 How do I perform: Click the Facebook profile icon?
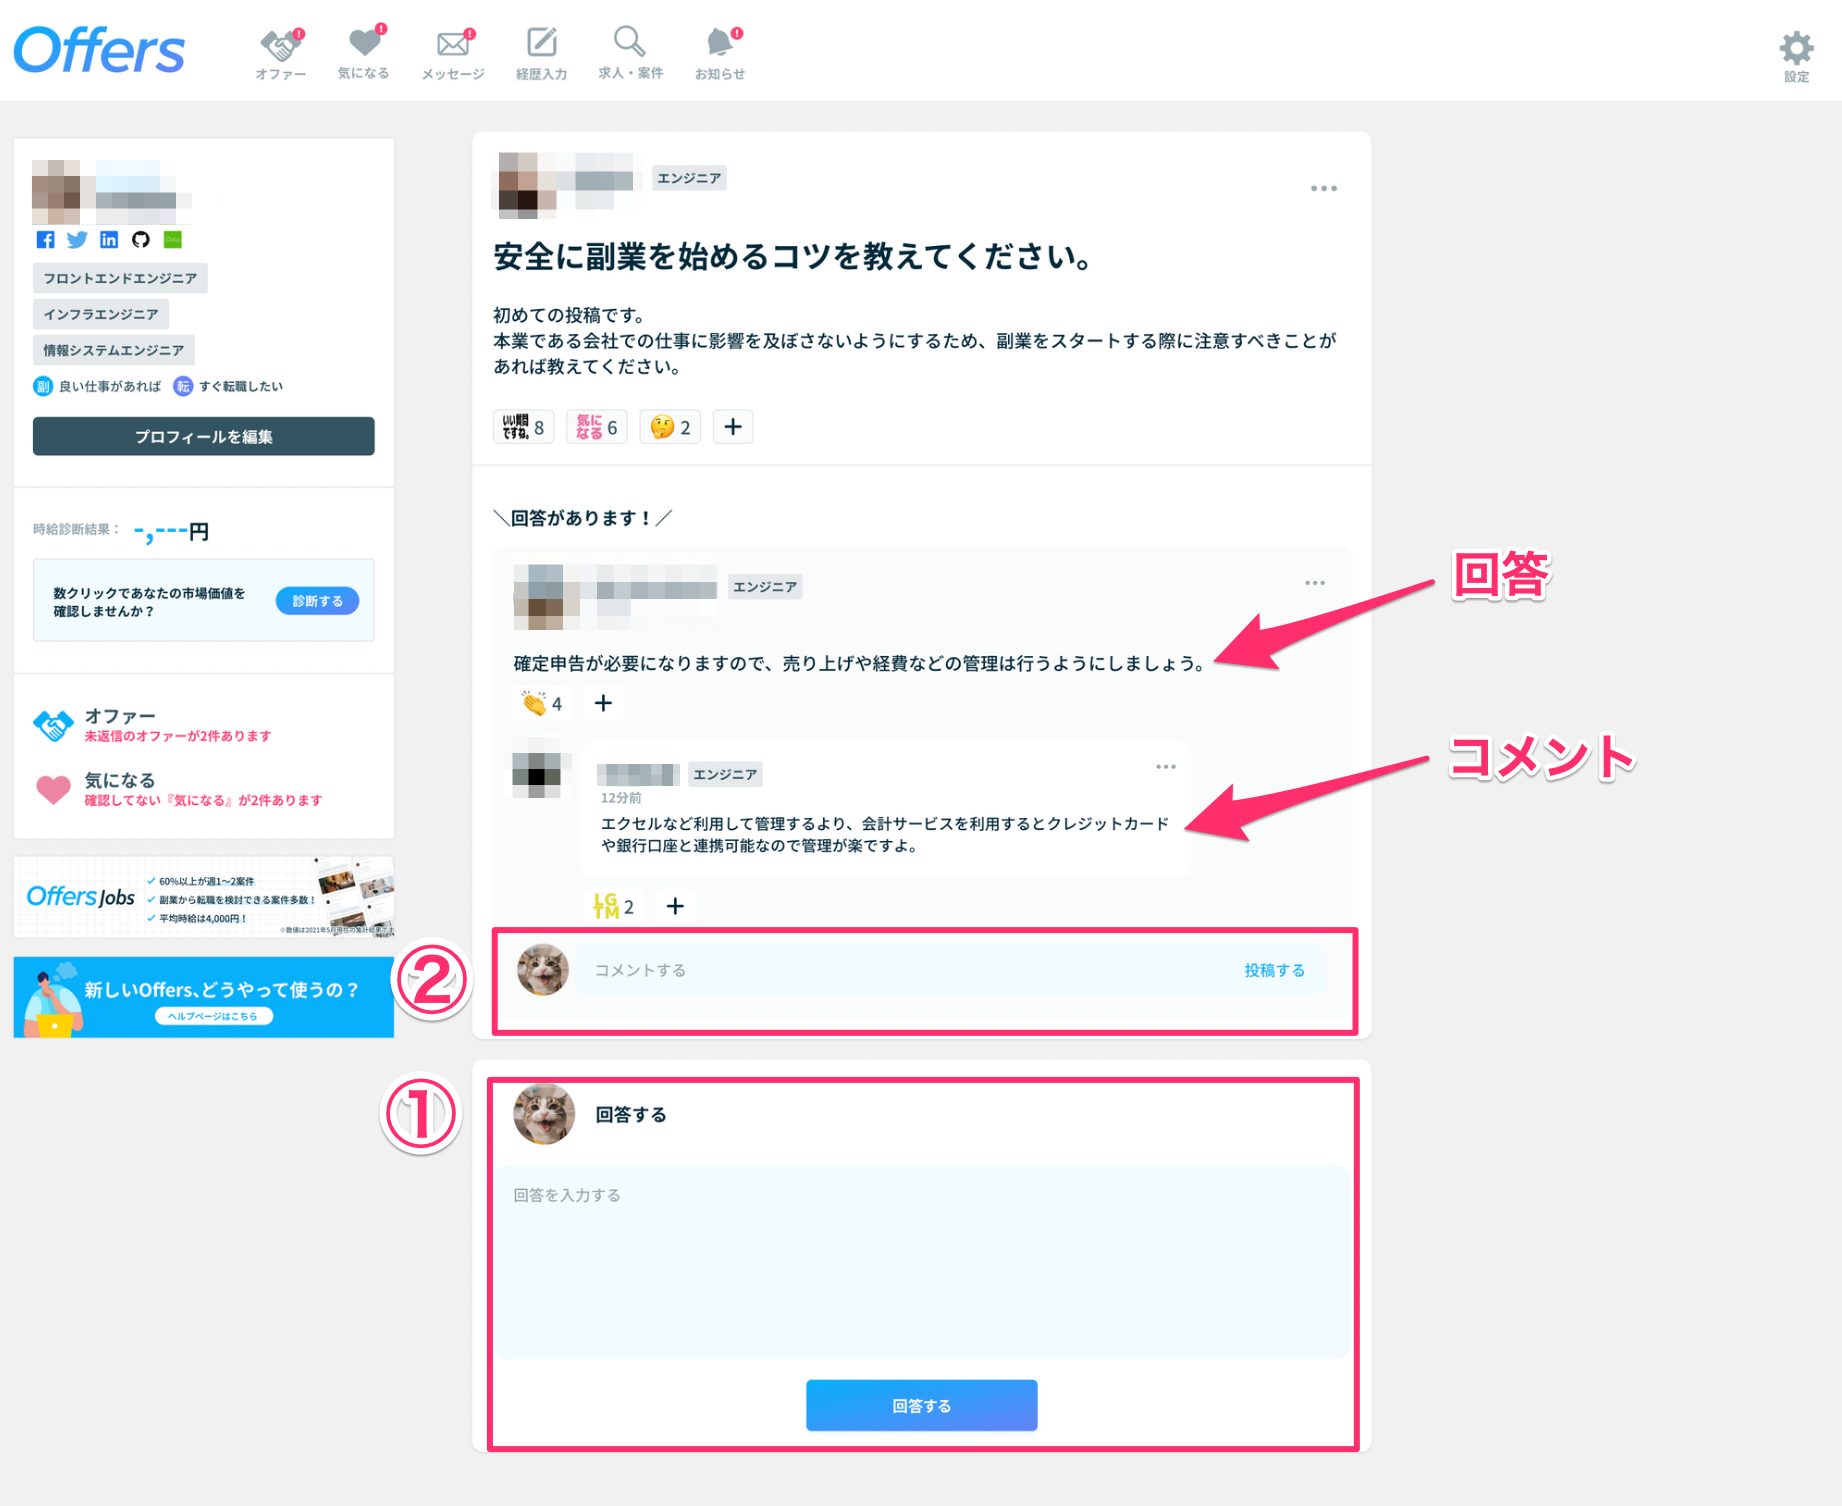click(45, 240)
